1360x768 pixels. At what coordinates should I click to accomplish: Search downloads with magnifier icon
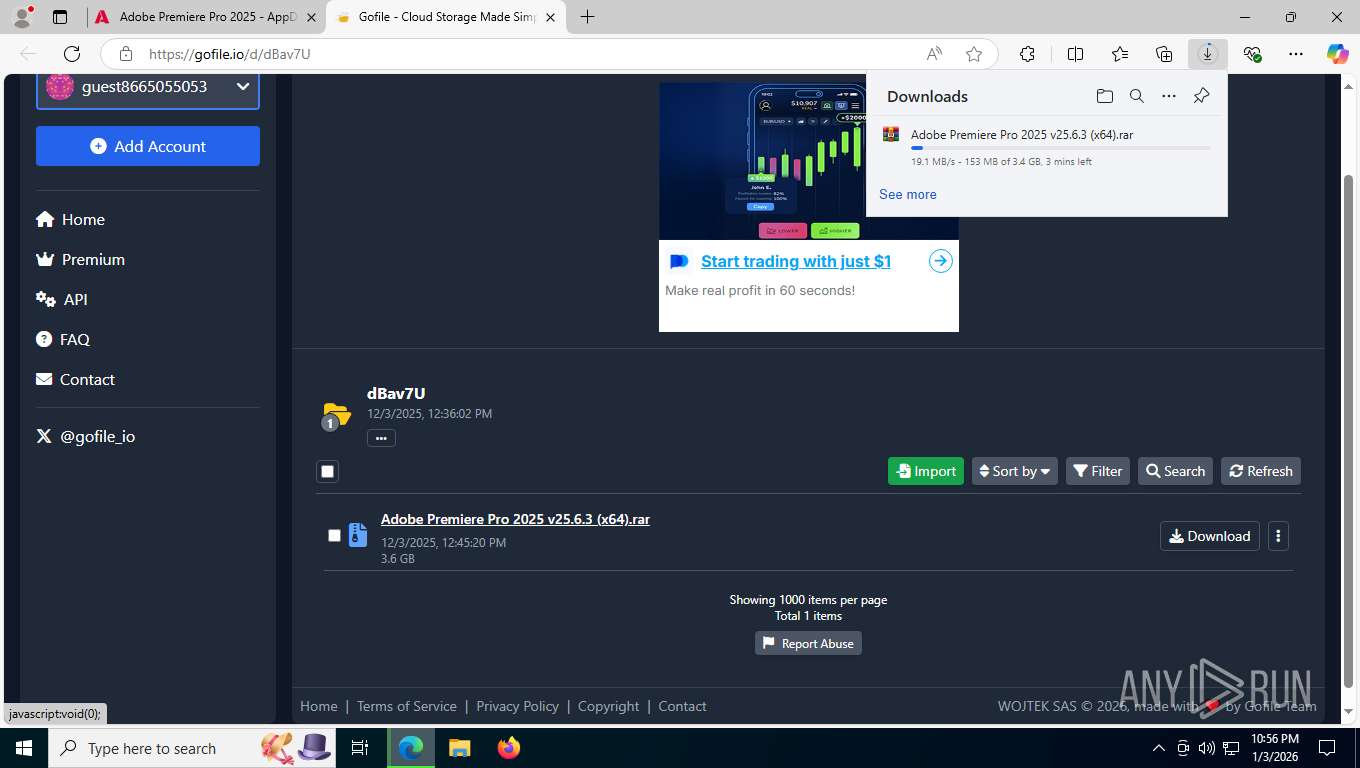1136,96
